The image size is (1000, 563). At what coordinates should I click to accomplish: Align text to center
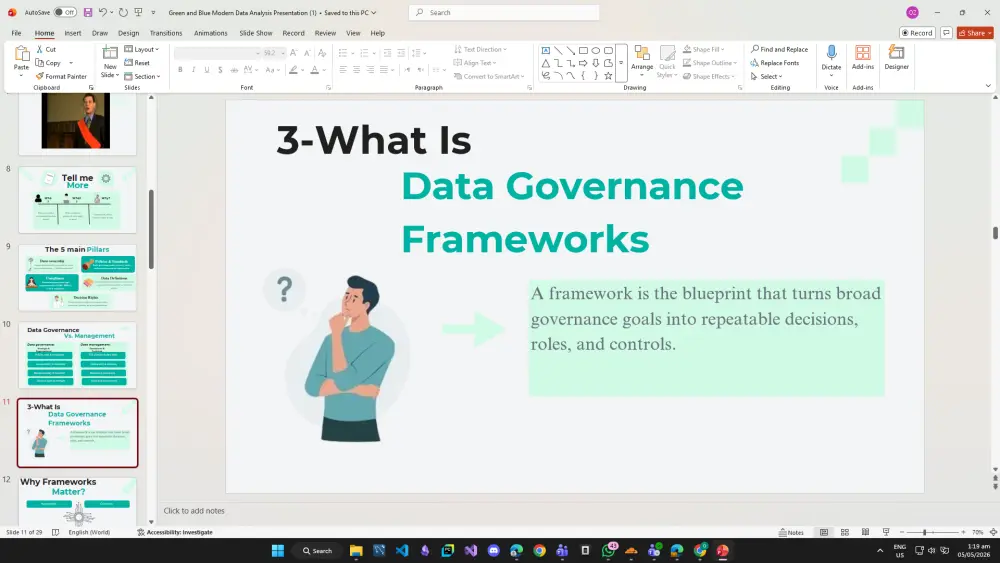pos(357,69)
